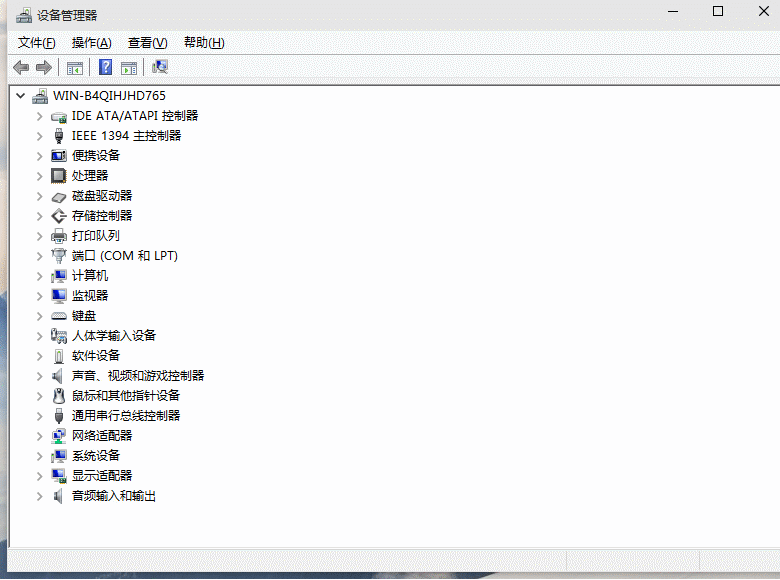The width and height of the screenshot is (780, 580).
Task: Expand the IDE ATA/ATAPI 控制器 node
Action: pyautogui.click(x=39, y=116)
